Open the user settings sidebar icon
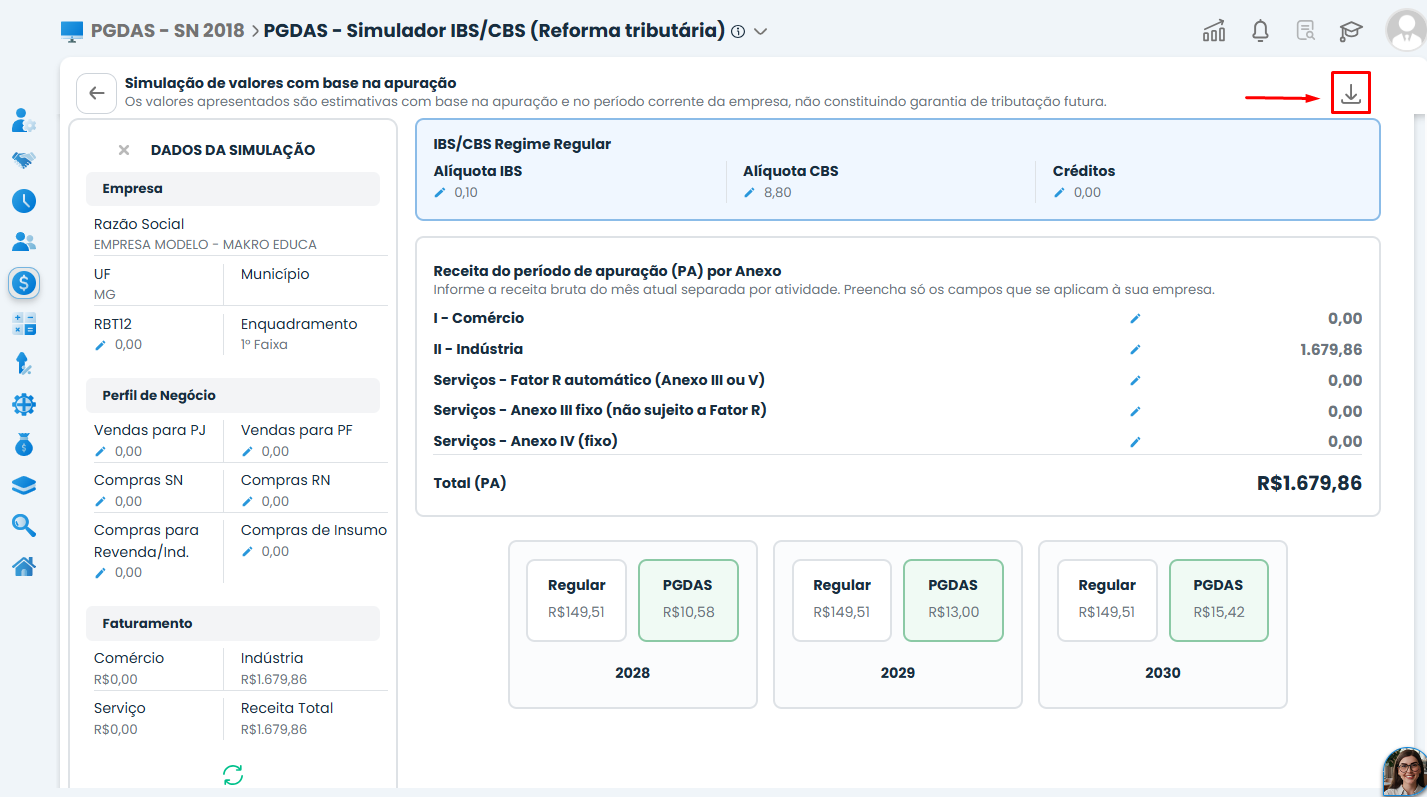Viewport: 1427px width, 797px height. (x=24, y=121)
